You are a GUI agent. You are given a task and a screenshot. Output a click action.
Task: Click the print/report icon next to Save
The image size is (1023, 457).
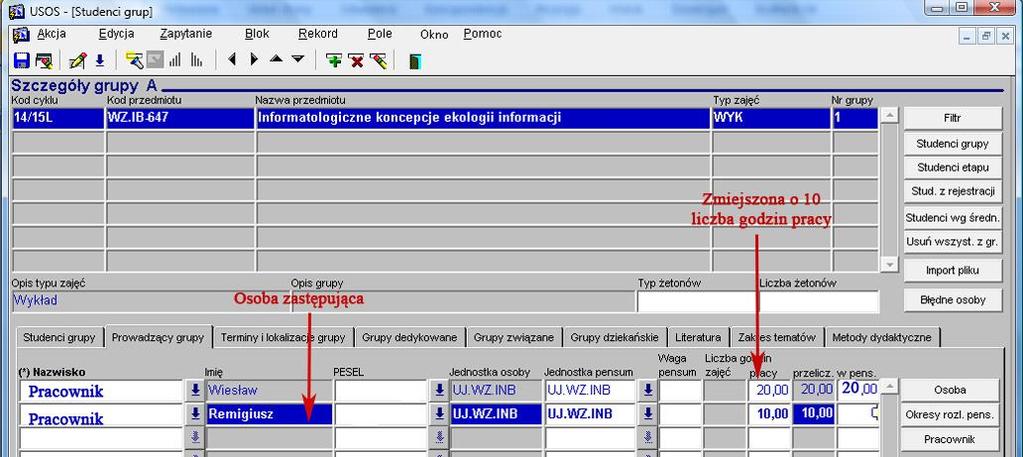coord(44,61)
